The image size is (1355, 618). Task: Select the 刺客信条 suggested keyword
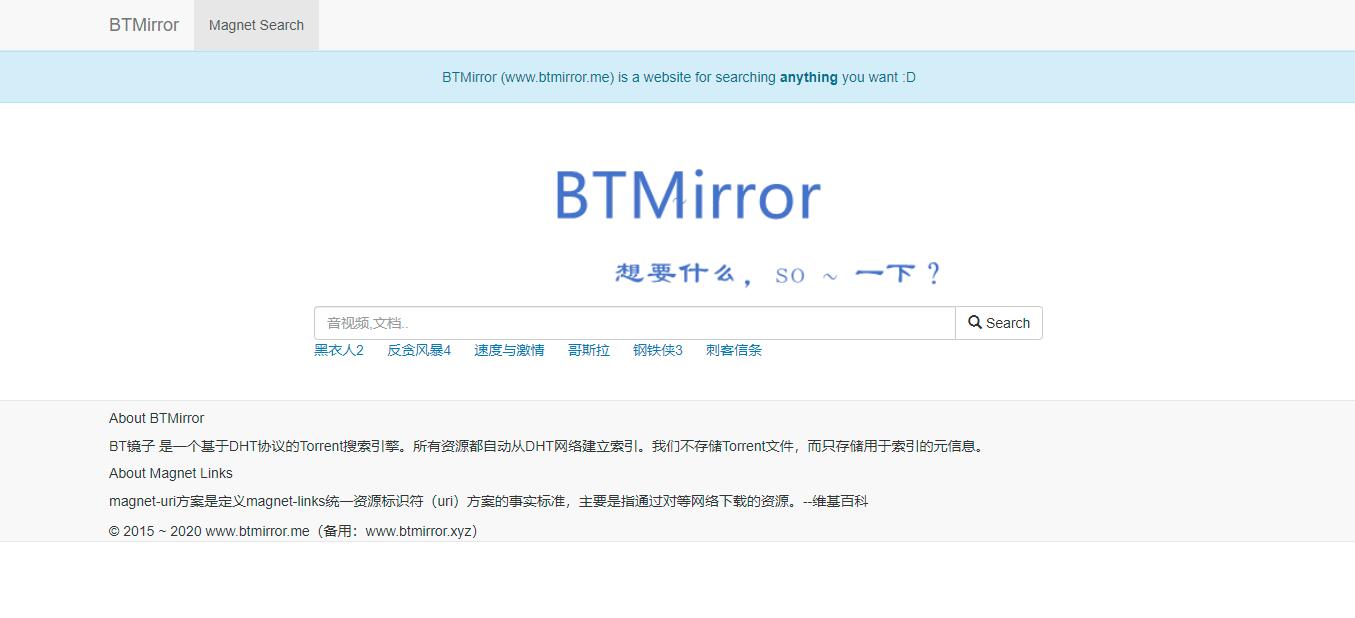734,350
